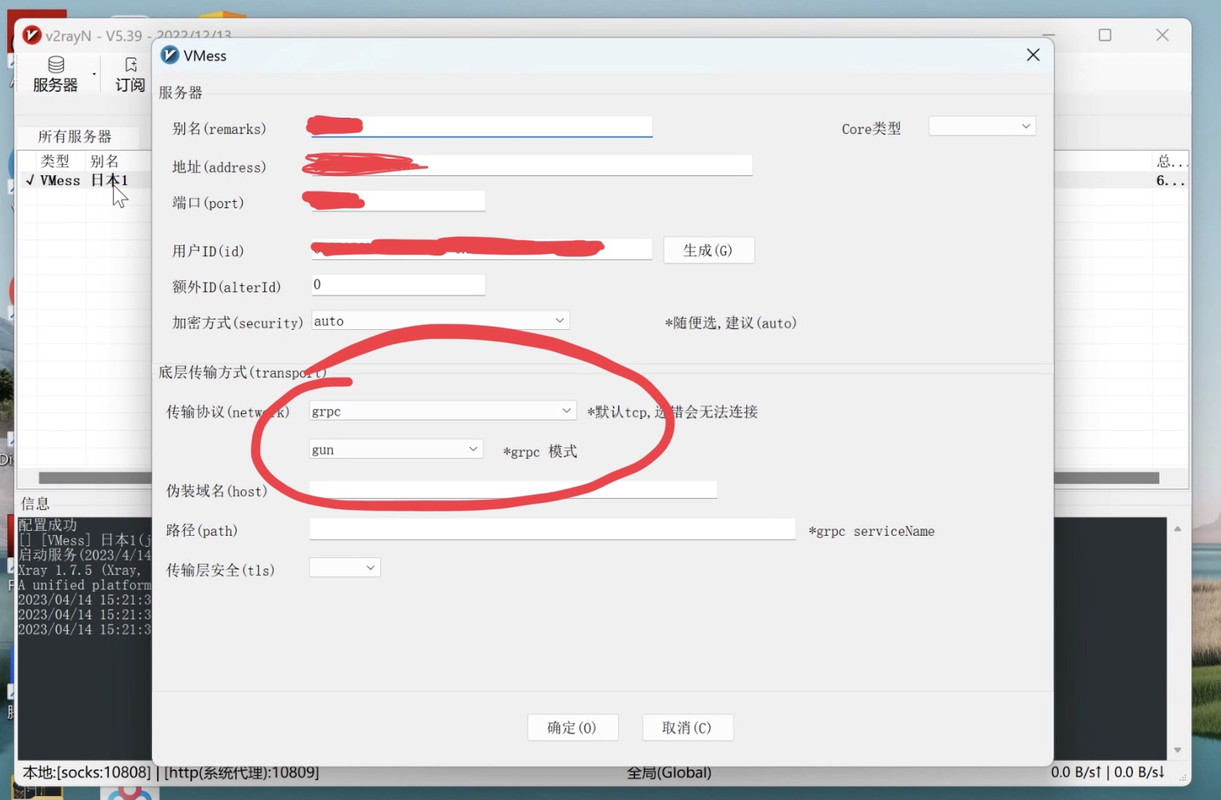
Task: Focus the 路径(path) input field
Action: (552, 529)
